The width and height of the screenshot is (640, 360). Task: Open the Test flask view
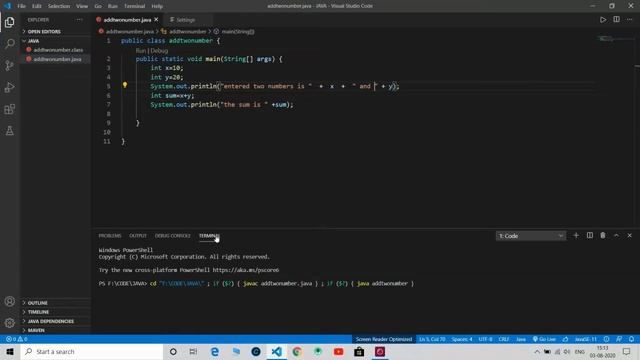pos(10,131)
